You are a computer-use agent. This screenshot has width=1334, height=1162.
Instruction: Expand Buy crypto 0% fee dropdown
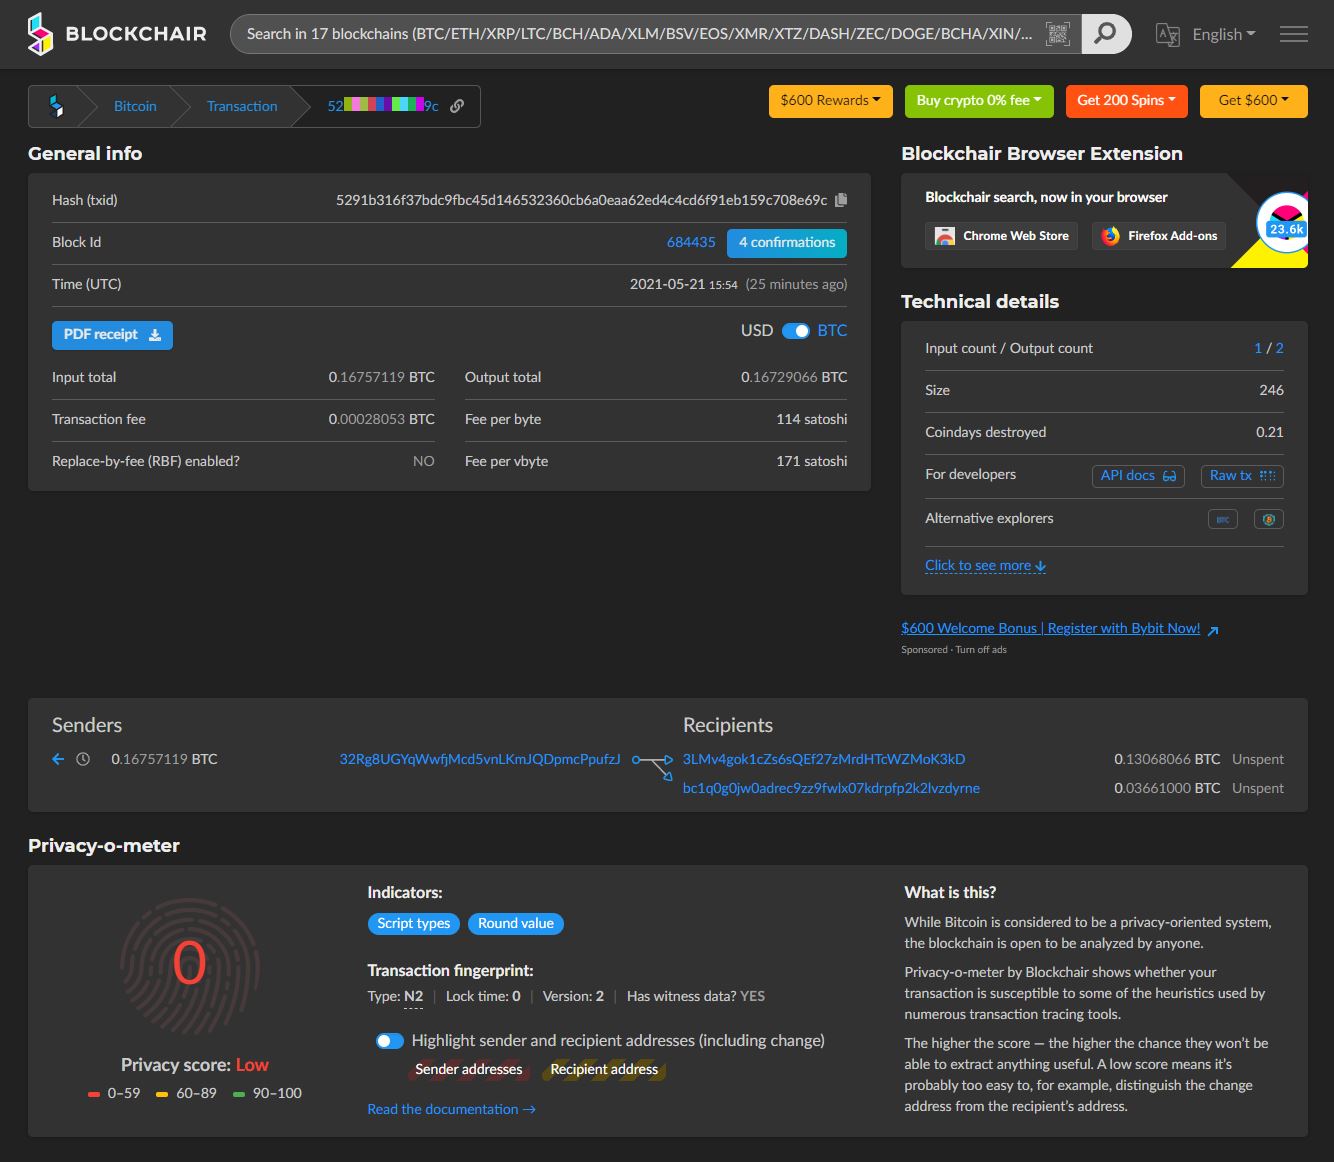[979, 100]
